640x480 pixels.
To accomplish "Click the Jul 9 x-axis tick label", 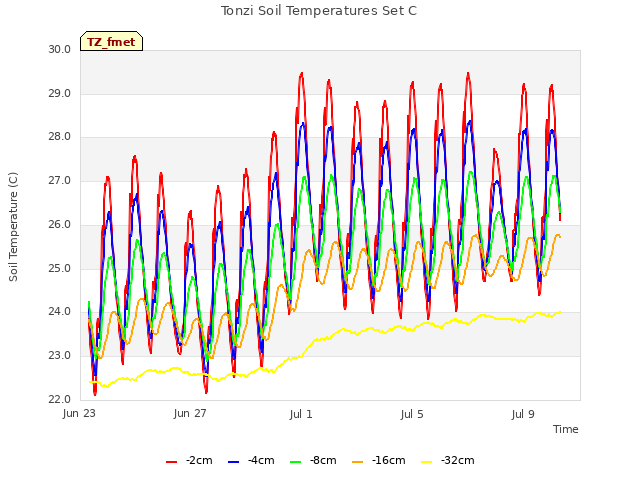I will 523,414.
